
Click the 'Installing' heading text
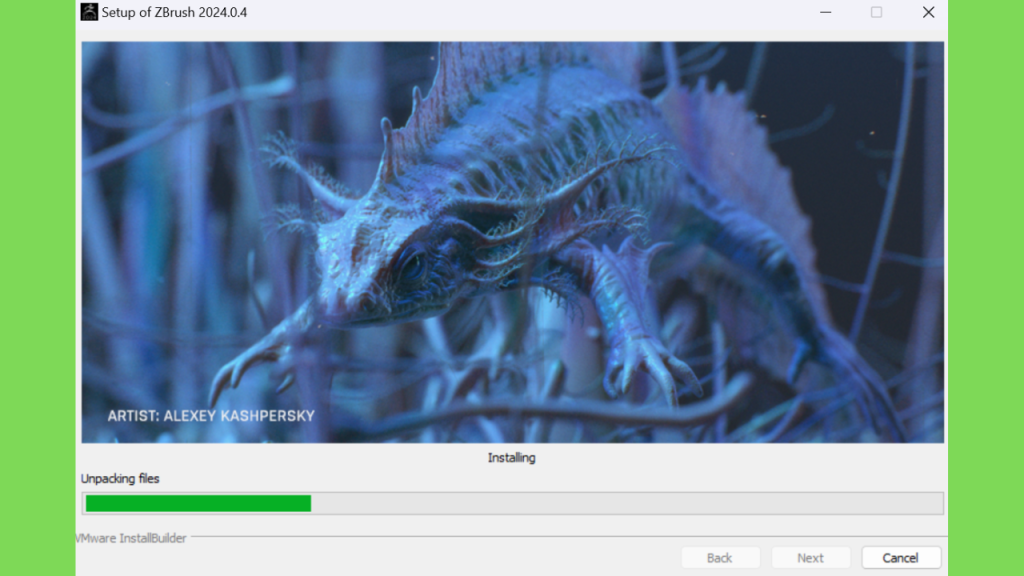pyautogui.click(x=511, y=458)
